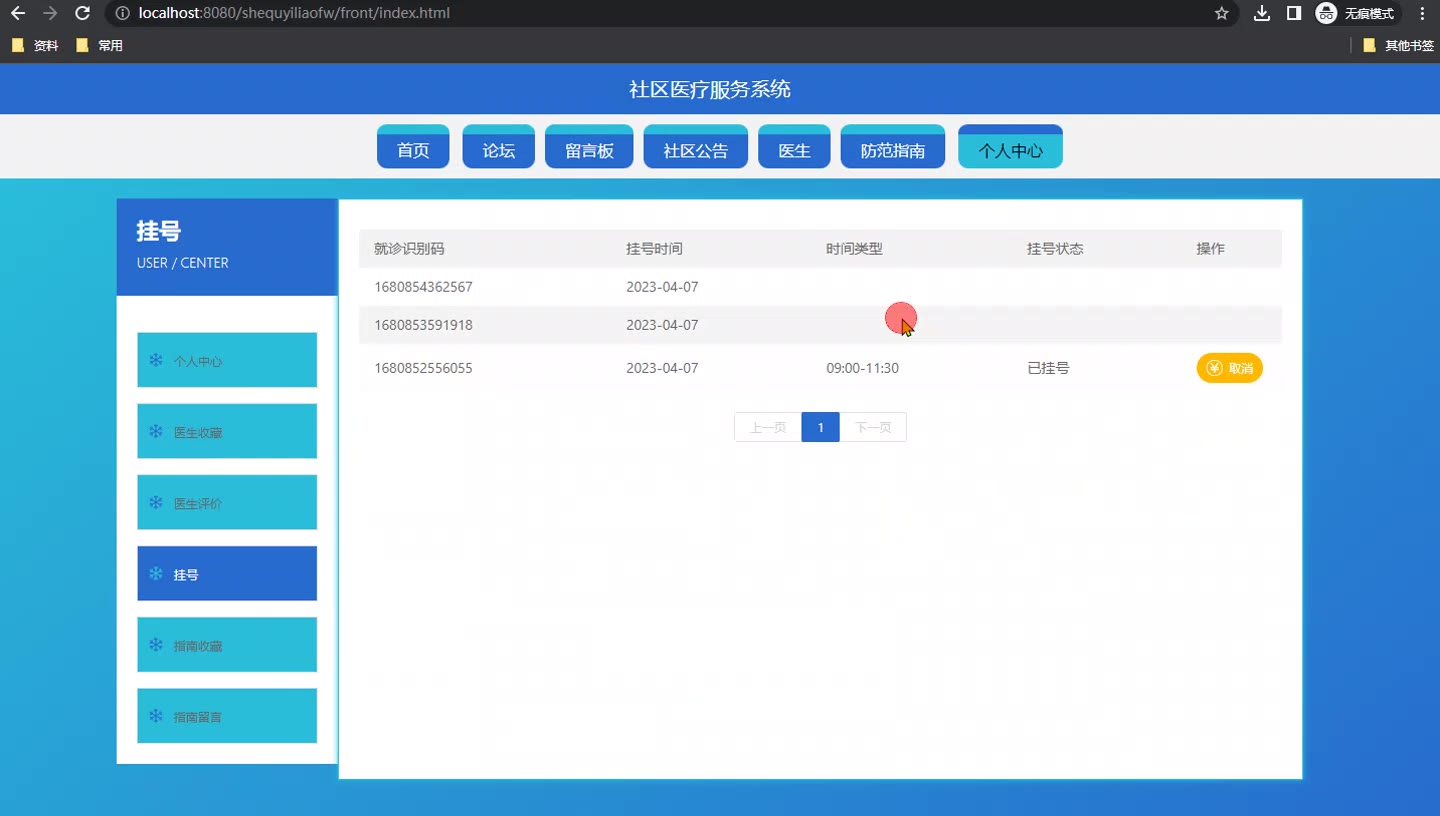Go to 首页 navigation tab
Screen dimensions: 1440x816
tap(413, 147)
